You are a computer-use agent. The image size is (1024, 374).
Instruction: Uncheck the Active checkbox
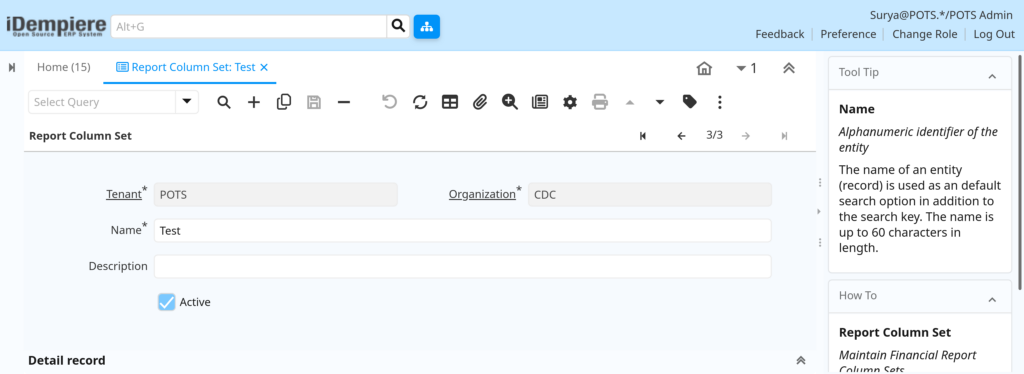point(167,302)
